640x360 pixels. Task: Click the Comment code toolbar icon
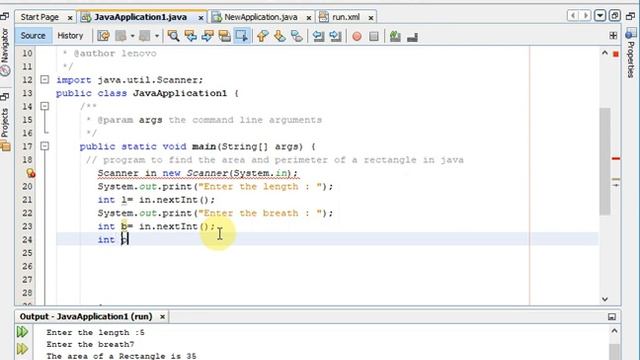(x=395, y=36)
